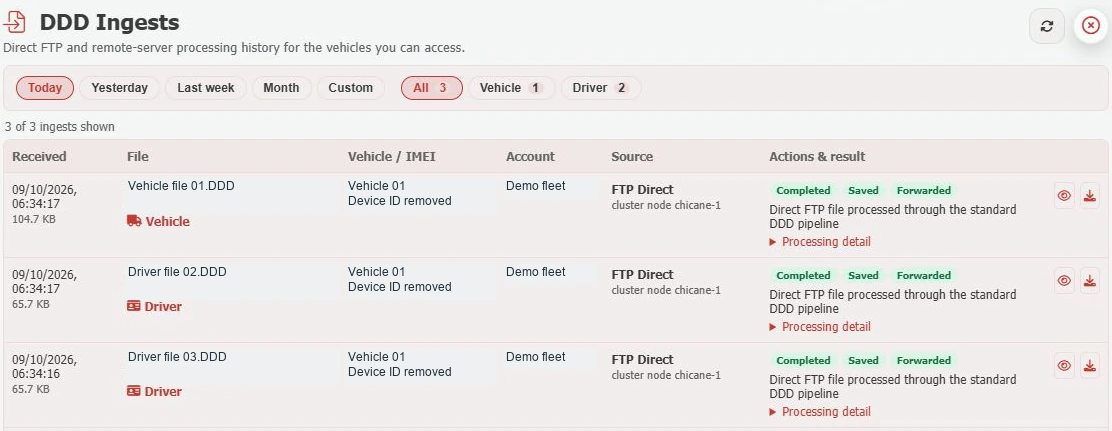Filter ingests by Month
The image size is (1112, 431).
(281, 88)
